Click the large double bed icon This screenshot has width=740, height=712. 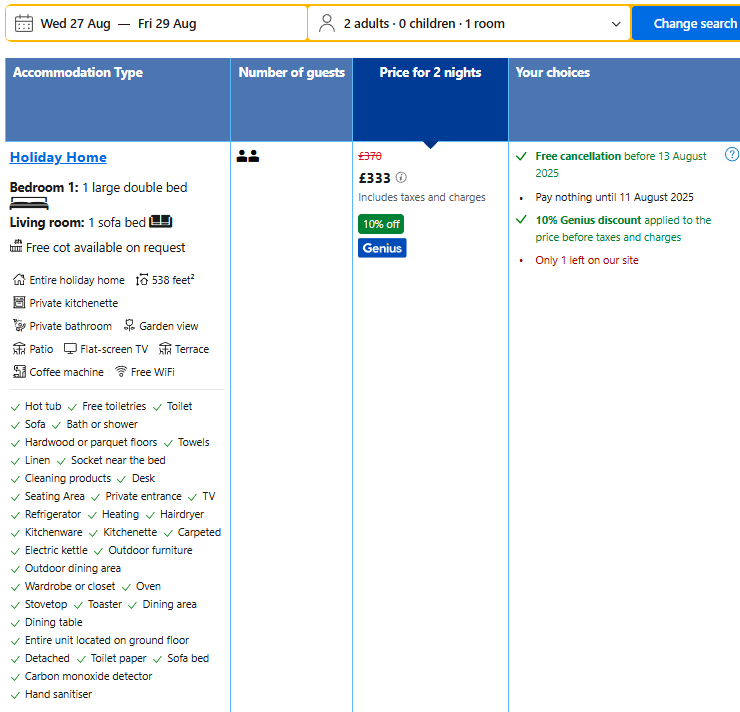29,204
